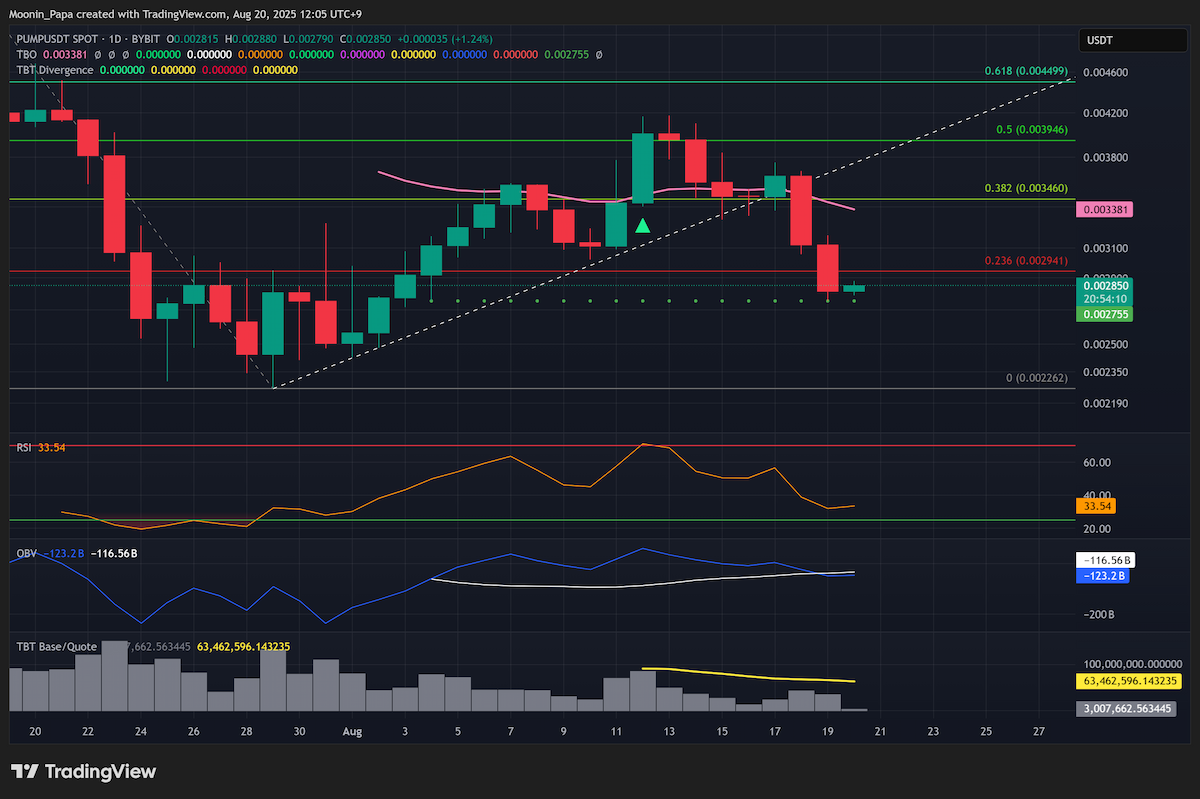Viewport: 1200px width, 799px height.
Task: Click the green up-triangle buy signal marker
Action: [643, 226]
